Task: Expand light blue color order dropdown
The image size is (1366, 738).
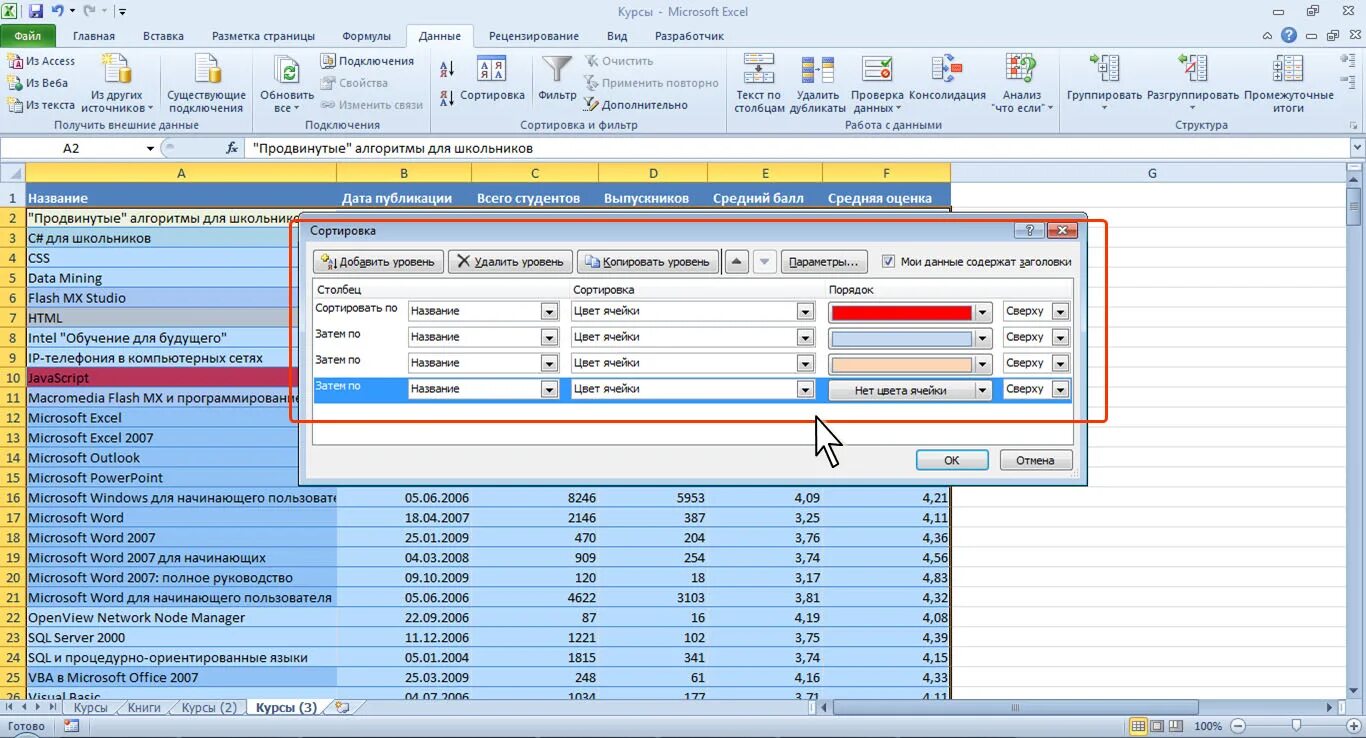Action: (x=983, y=337)
